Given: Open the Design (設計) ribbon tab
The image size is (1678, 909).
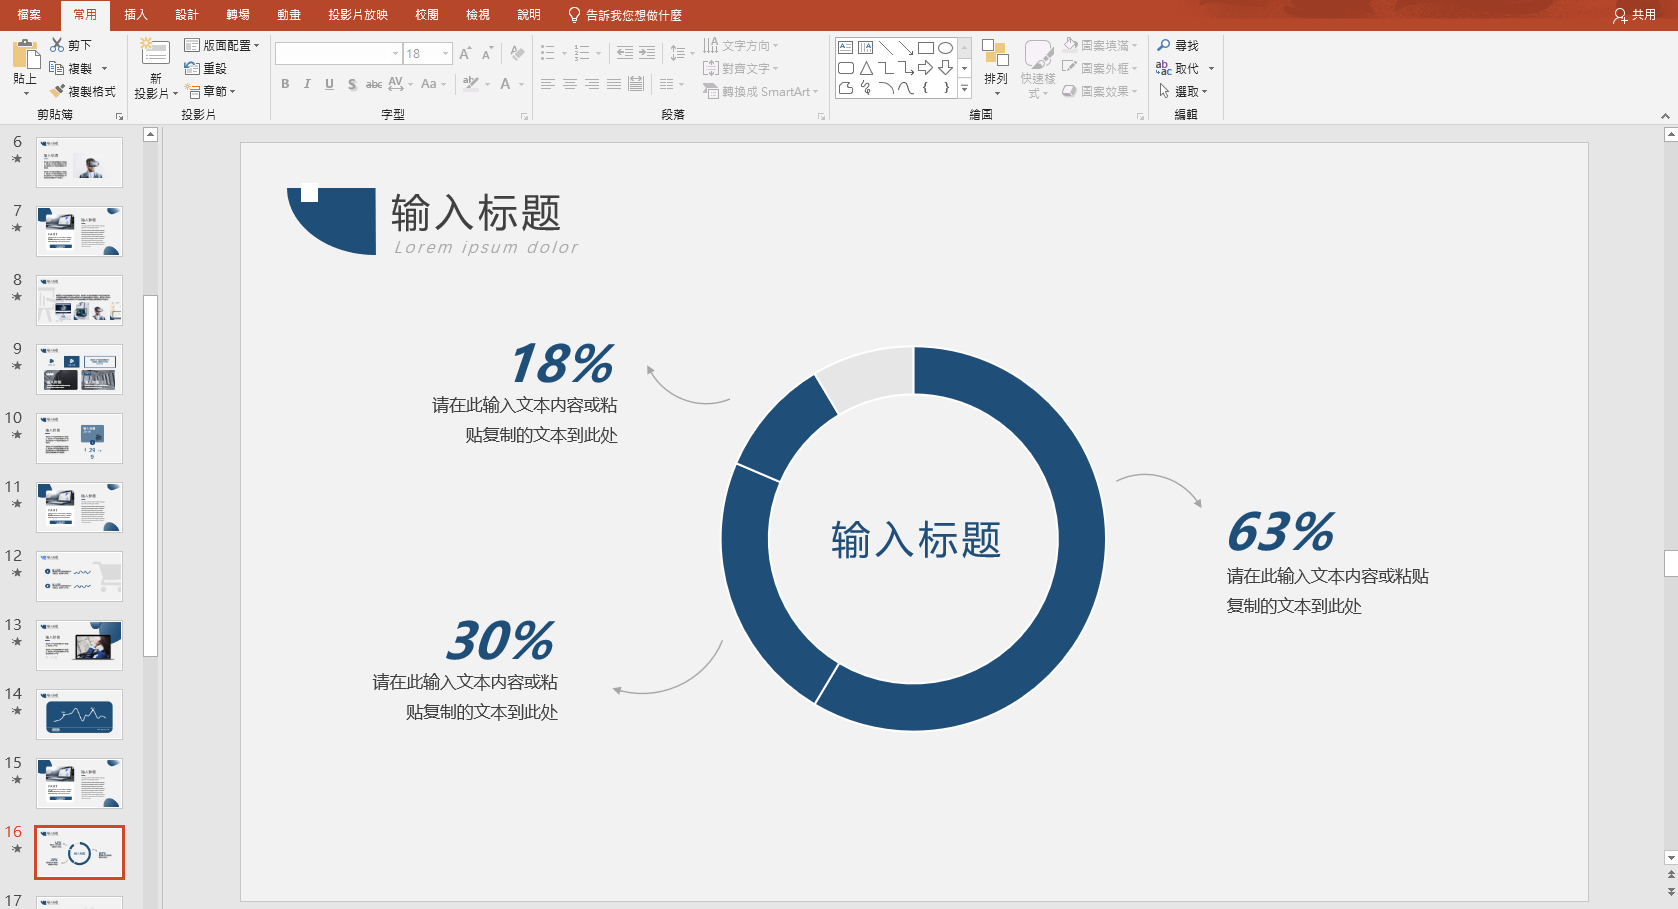Looking at the screenshot, I should click(x=187, y=15).
